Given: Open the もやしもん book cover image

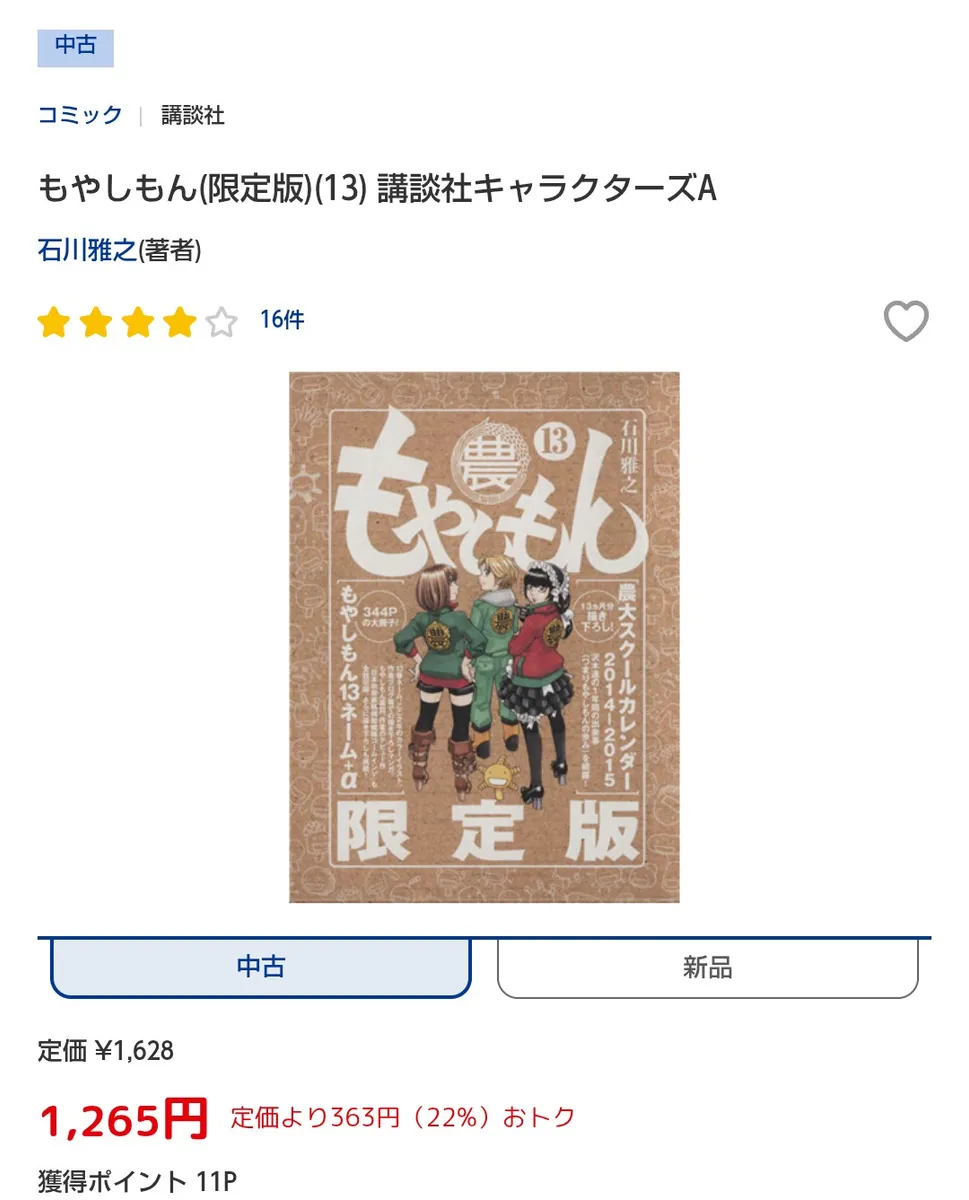Looking at the screenshot, I should click(x=484, y=637).
